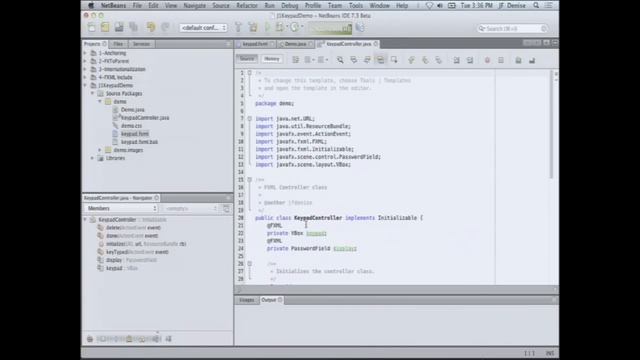Image resolution: width=640 pixels, height=360 pixels.
Task: Click Find Next Occurrence icon
Action: [367, 60]
